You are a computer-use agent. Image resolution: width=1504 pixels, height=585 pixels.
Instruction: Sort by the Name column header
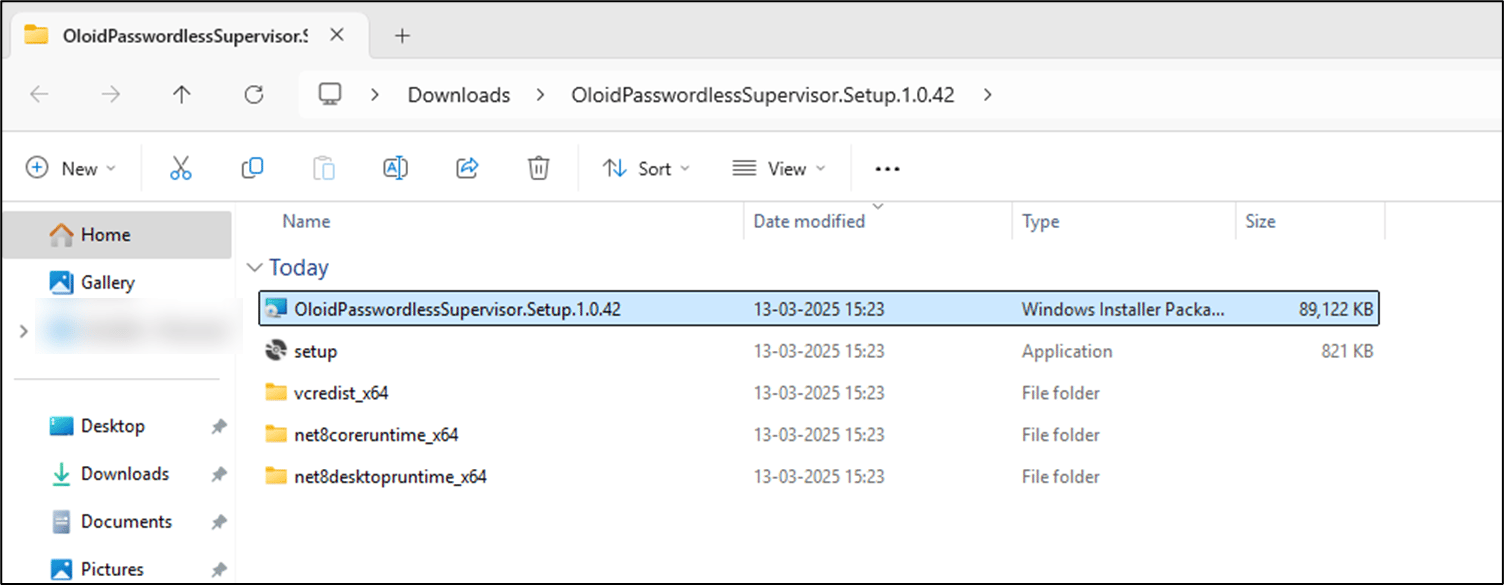click(306, 222)
